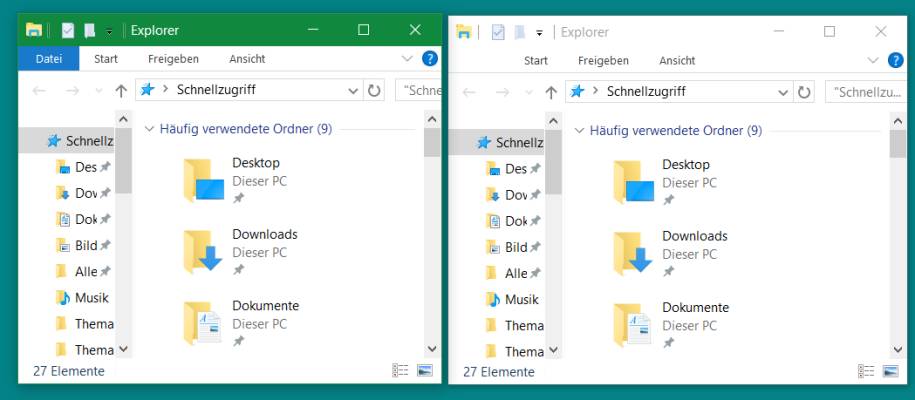Open Freigeben tab in white Explorer window
This screenshot has width=915, height=400.
tap(603, 61)
